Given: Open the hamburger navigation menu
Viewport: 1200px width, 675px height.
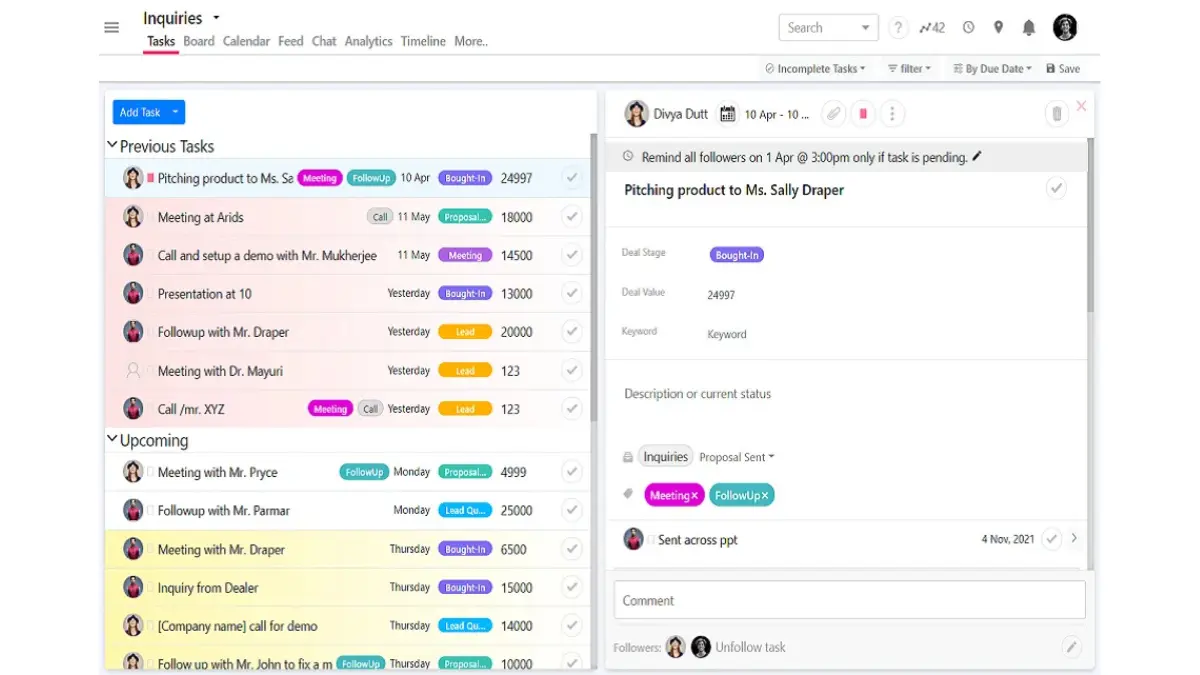Looking at the screenshot, I should [x=112, y=27].
